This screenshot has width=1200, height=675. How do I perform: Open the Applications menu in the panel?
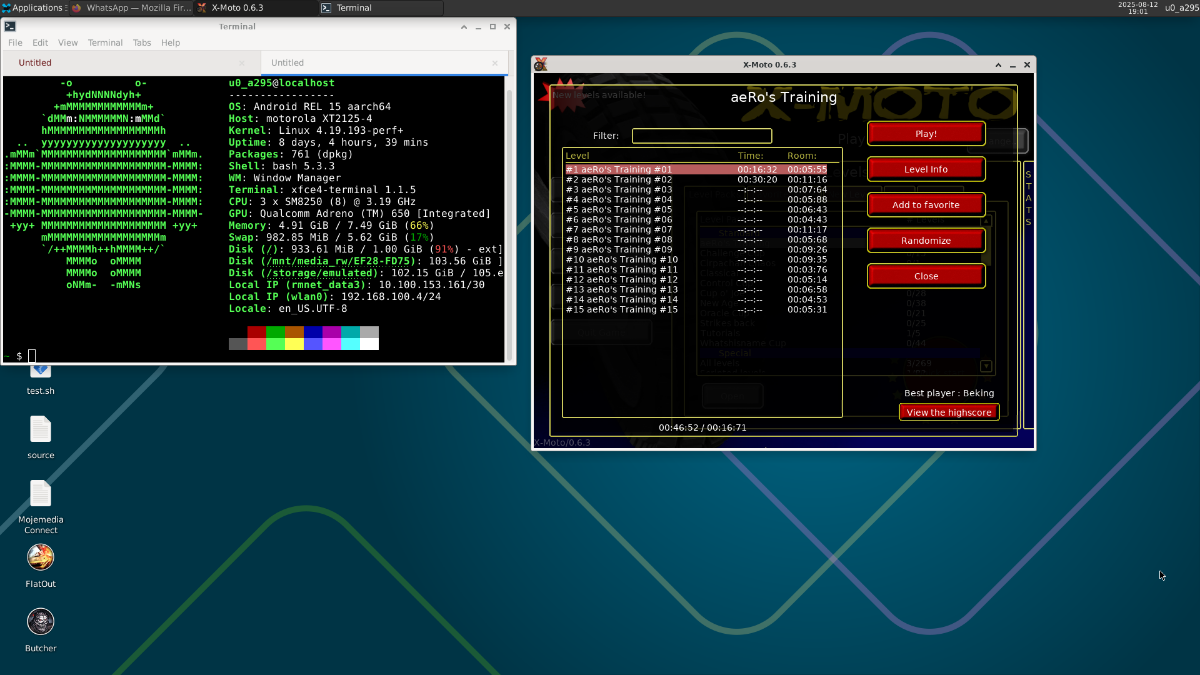pyautogui.click(x=33, y=8)
